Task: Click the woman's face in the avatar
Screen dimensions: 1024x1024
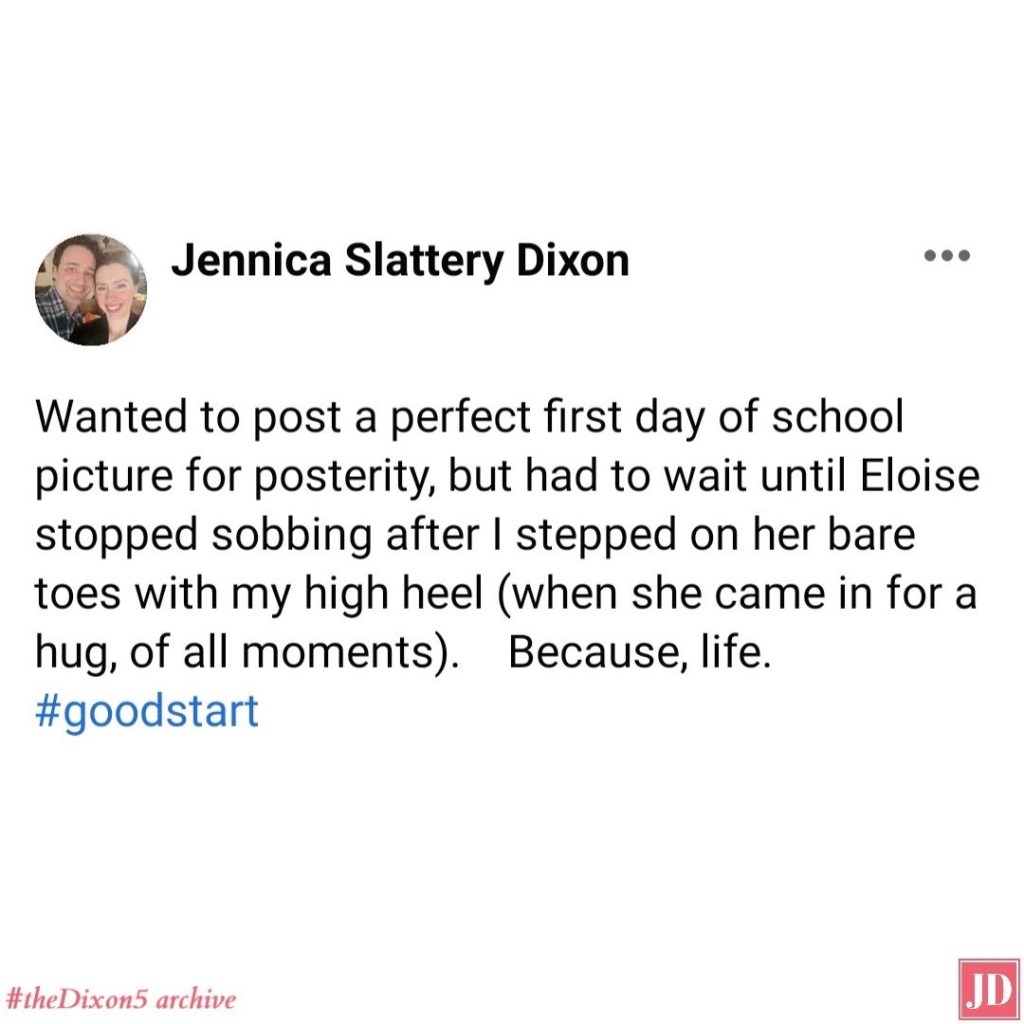Action: coord(112,288)
